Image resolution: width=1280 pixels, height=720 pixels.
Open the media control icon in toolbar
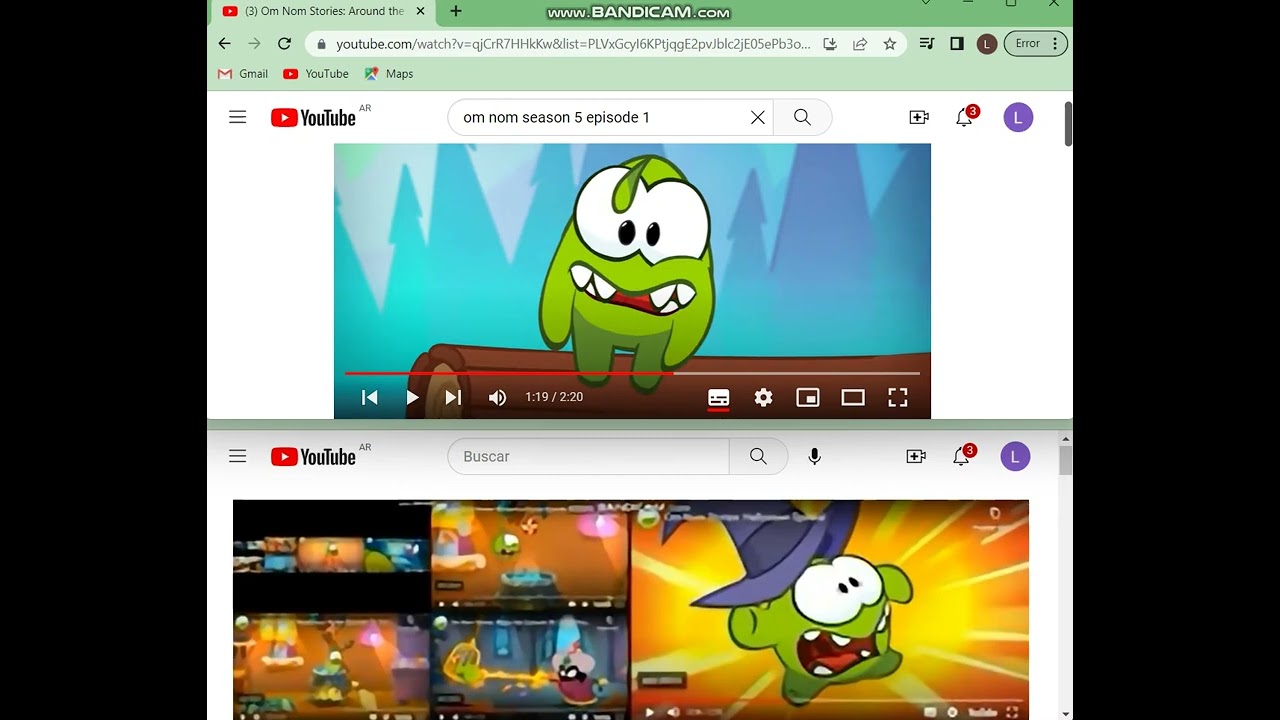927,44
